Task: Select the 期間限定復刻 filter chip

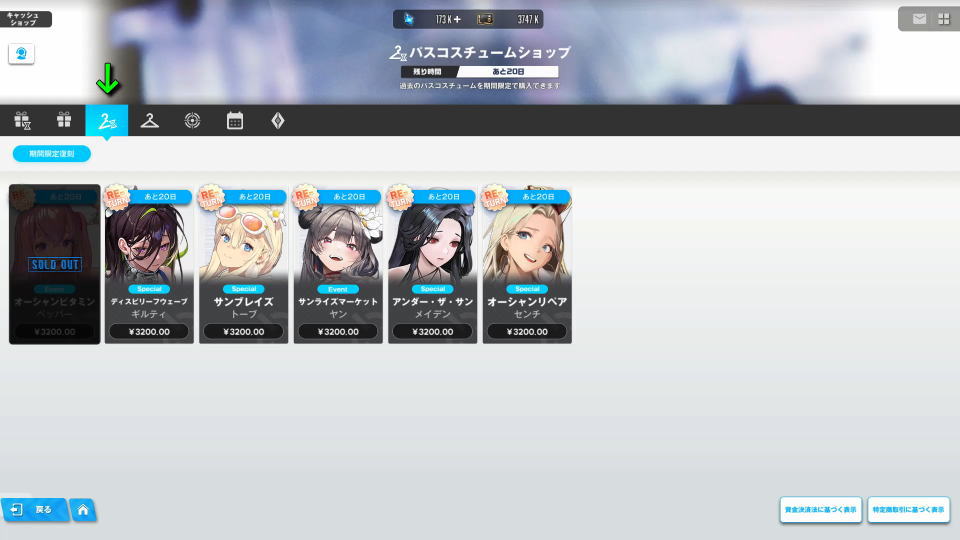Action: [x=52, y=154]
